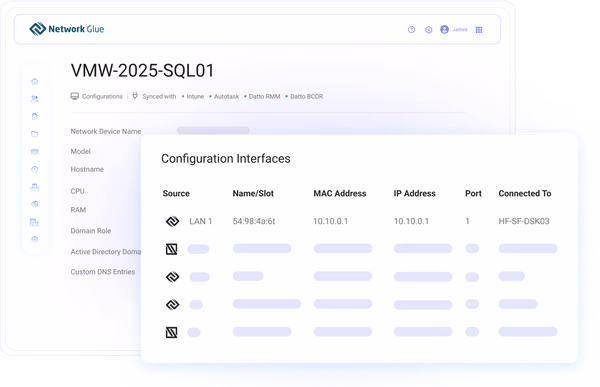Click the Port column header

pos(473,193)
